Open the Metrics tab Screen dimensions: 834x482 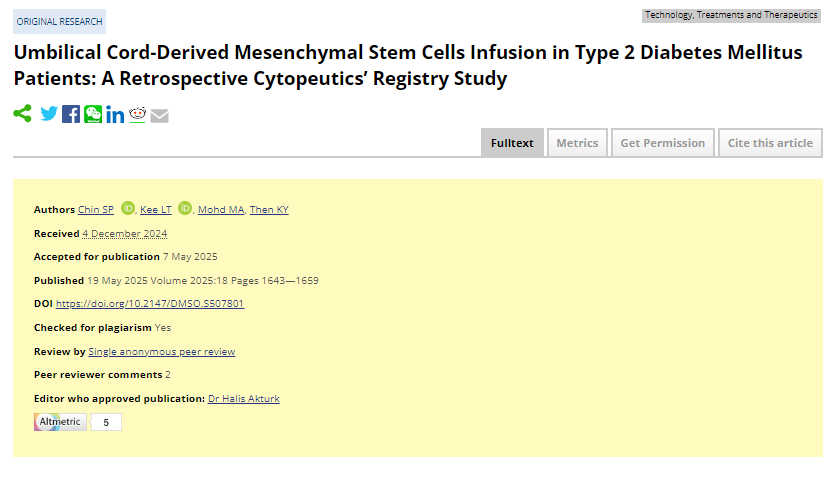[577, 143]
